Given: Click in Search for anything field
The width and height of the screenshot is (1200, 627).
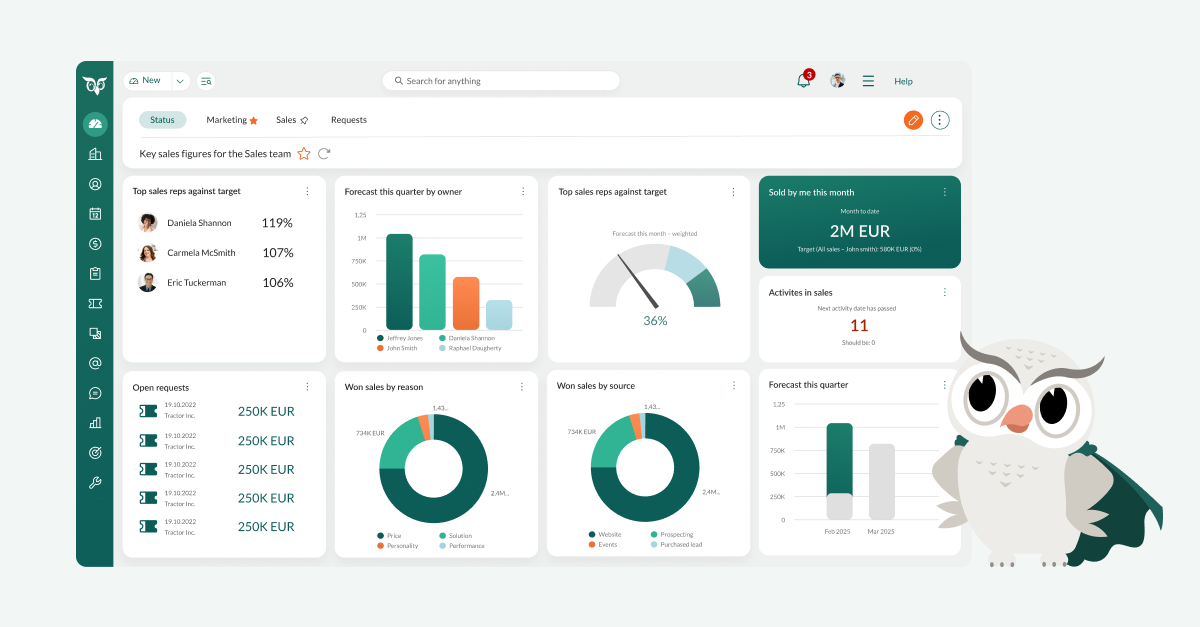Looking at the screenshot, I should pos(500,81).
